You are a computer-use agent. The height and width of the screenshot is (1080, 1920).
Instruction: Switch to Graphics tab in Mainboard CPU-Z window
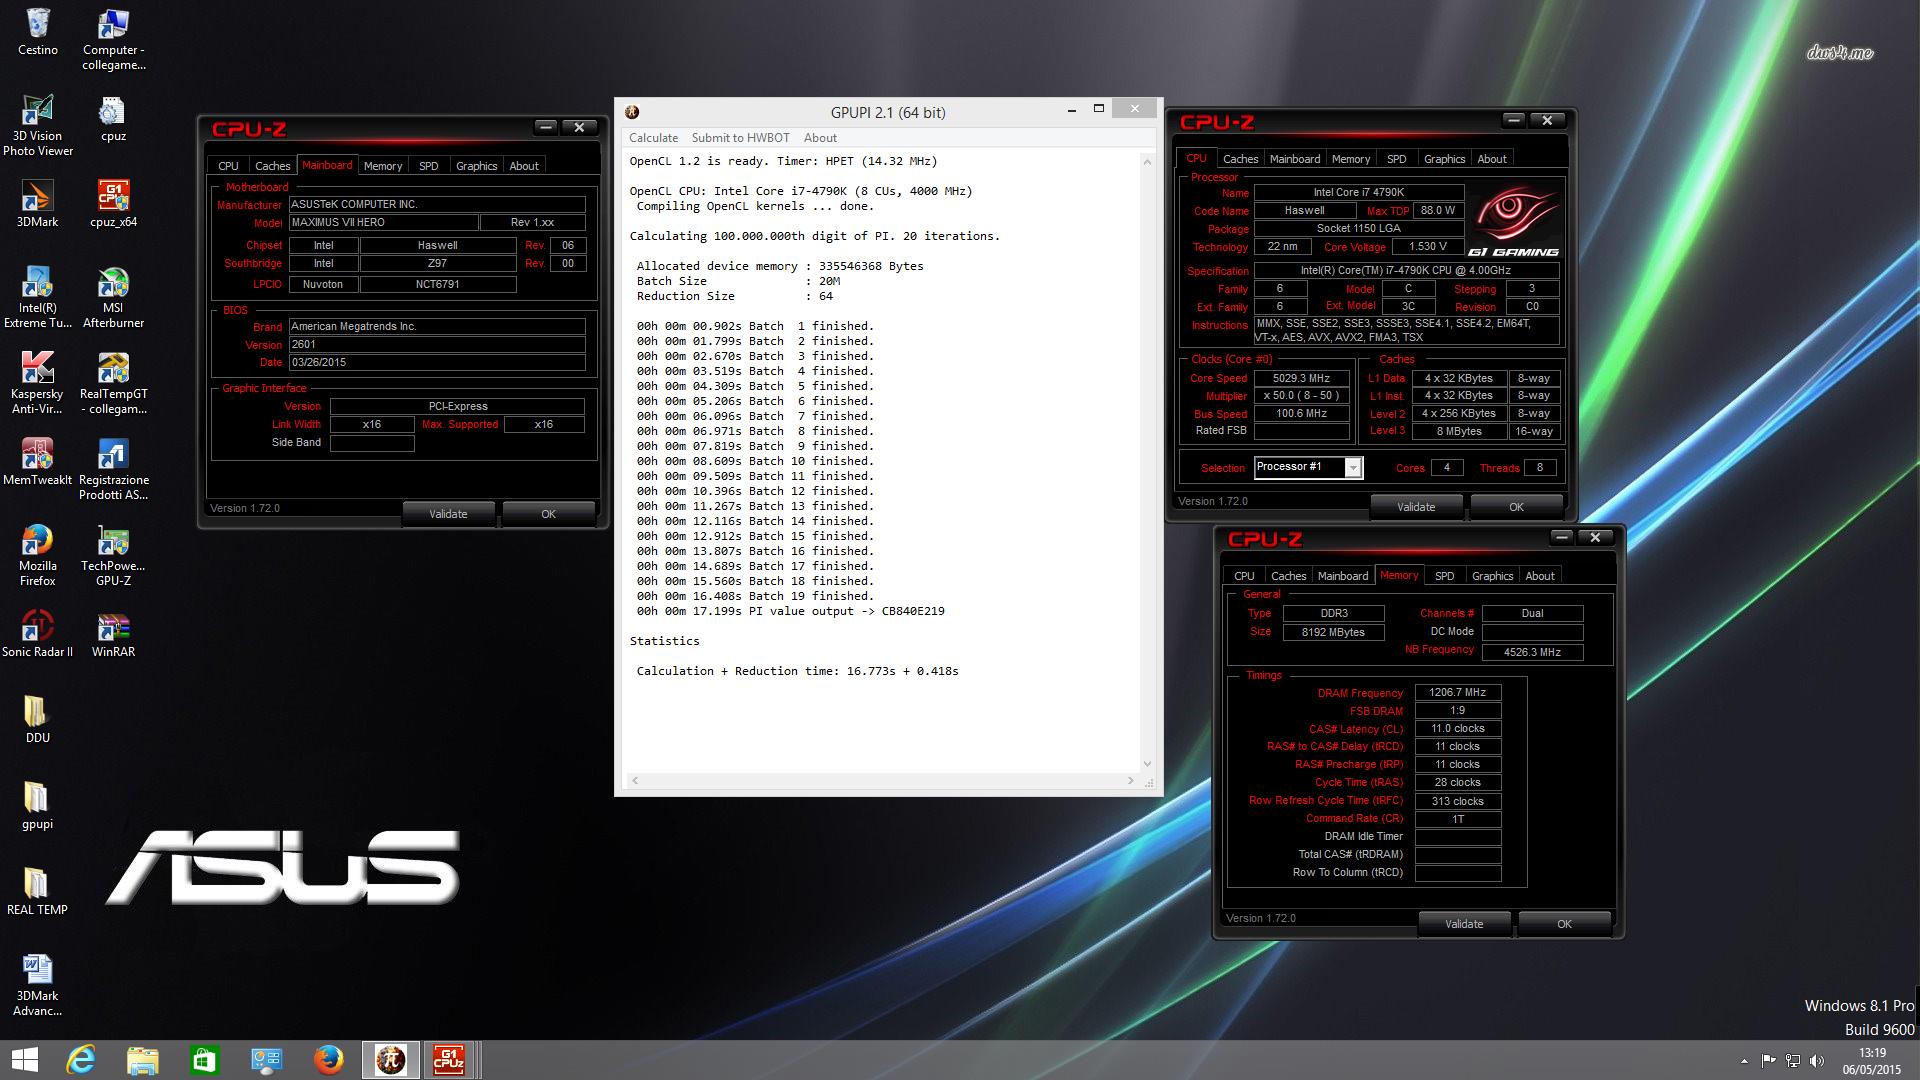476,166
